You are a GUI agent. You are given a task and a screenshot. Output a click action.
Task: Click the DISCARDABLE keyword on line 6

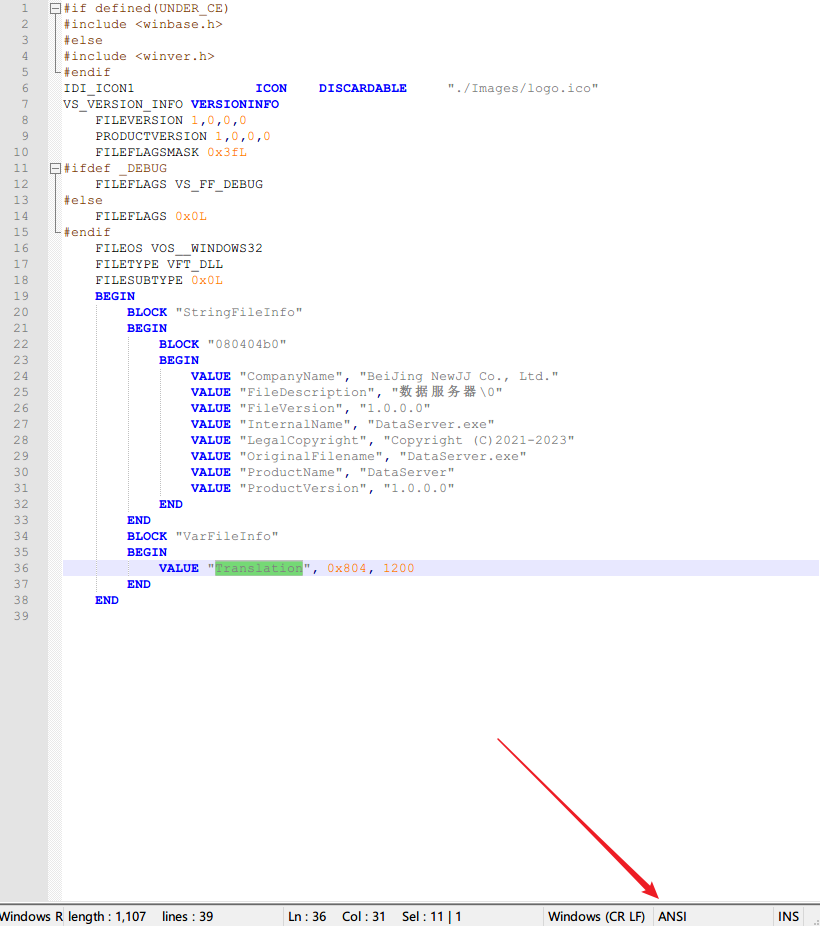(x=362, y=88)
